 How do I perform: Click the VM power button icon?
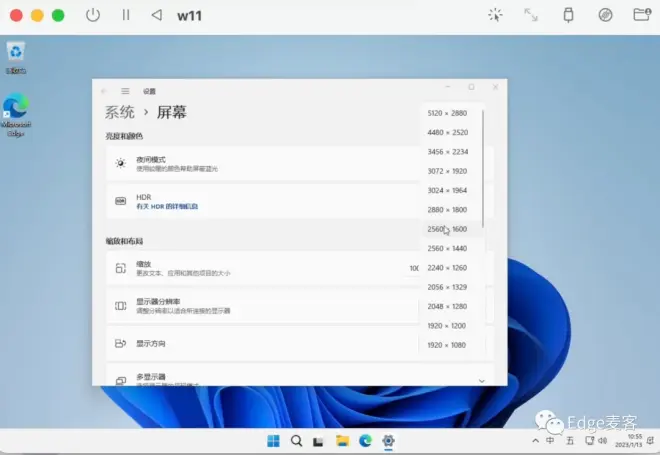point(93,16)
